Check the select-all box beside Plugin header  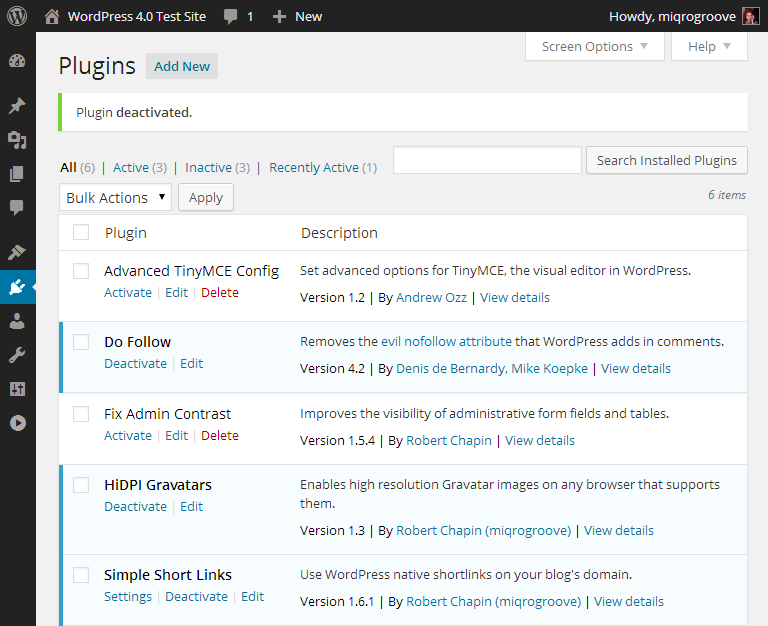point(81,232)
